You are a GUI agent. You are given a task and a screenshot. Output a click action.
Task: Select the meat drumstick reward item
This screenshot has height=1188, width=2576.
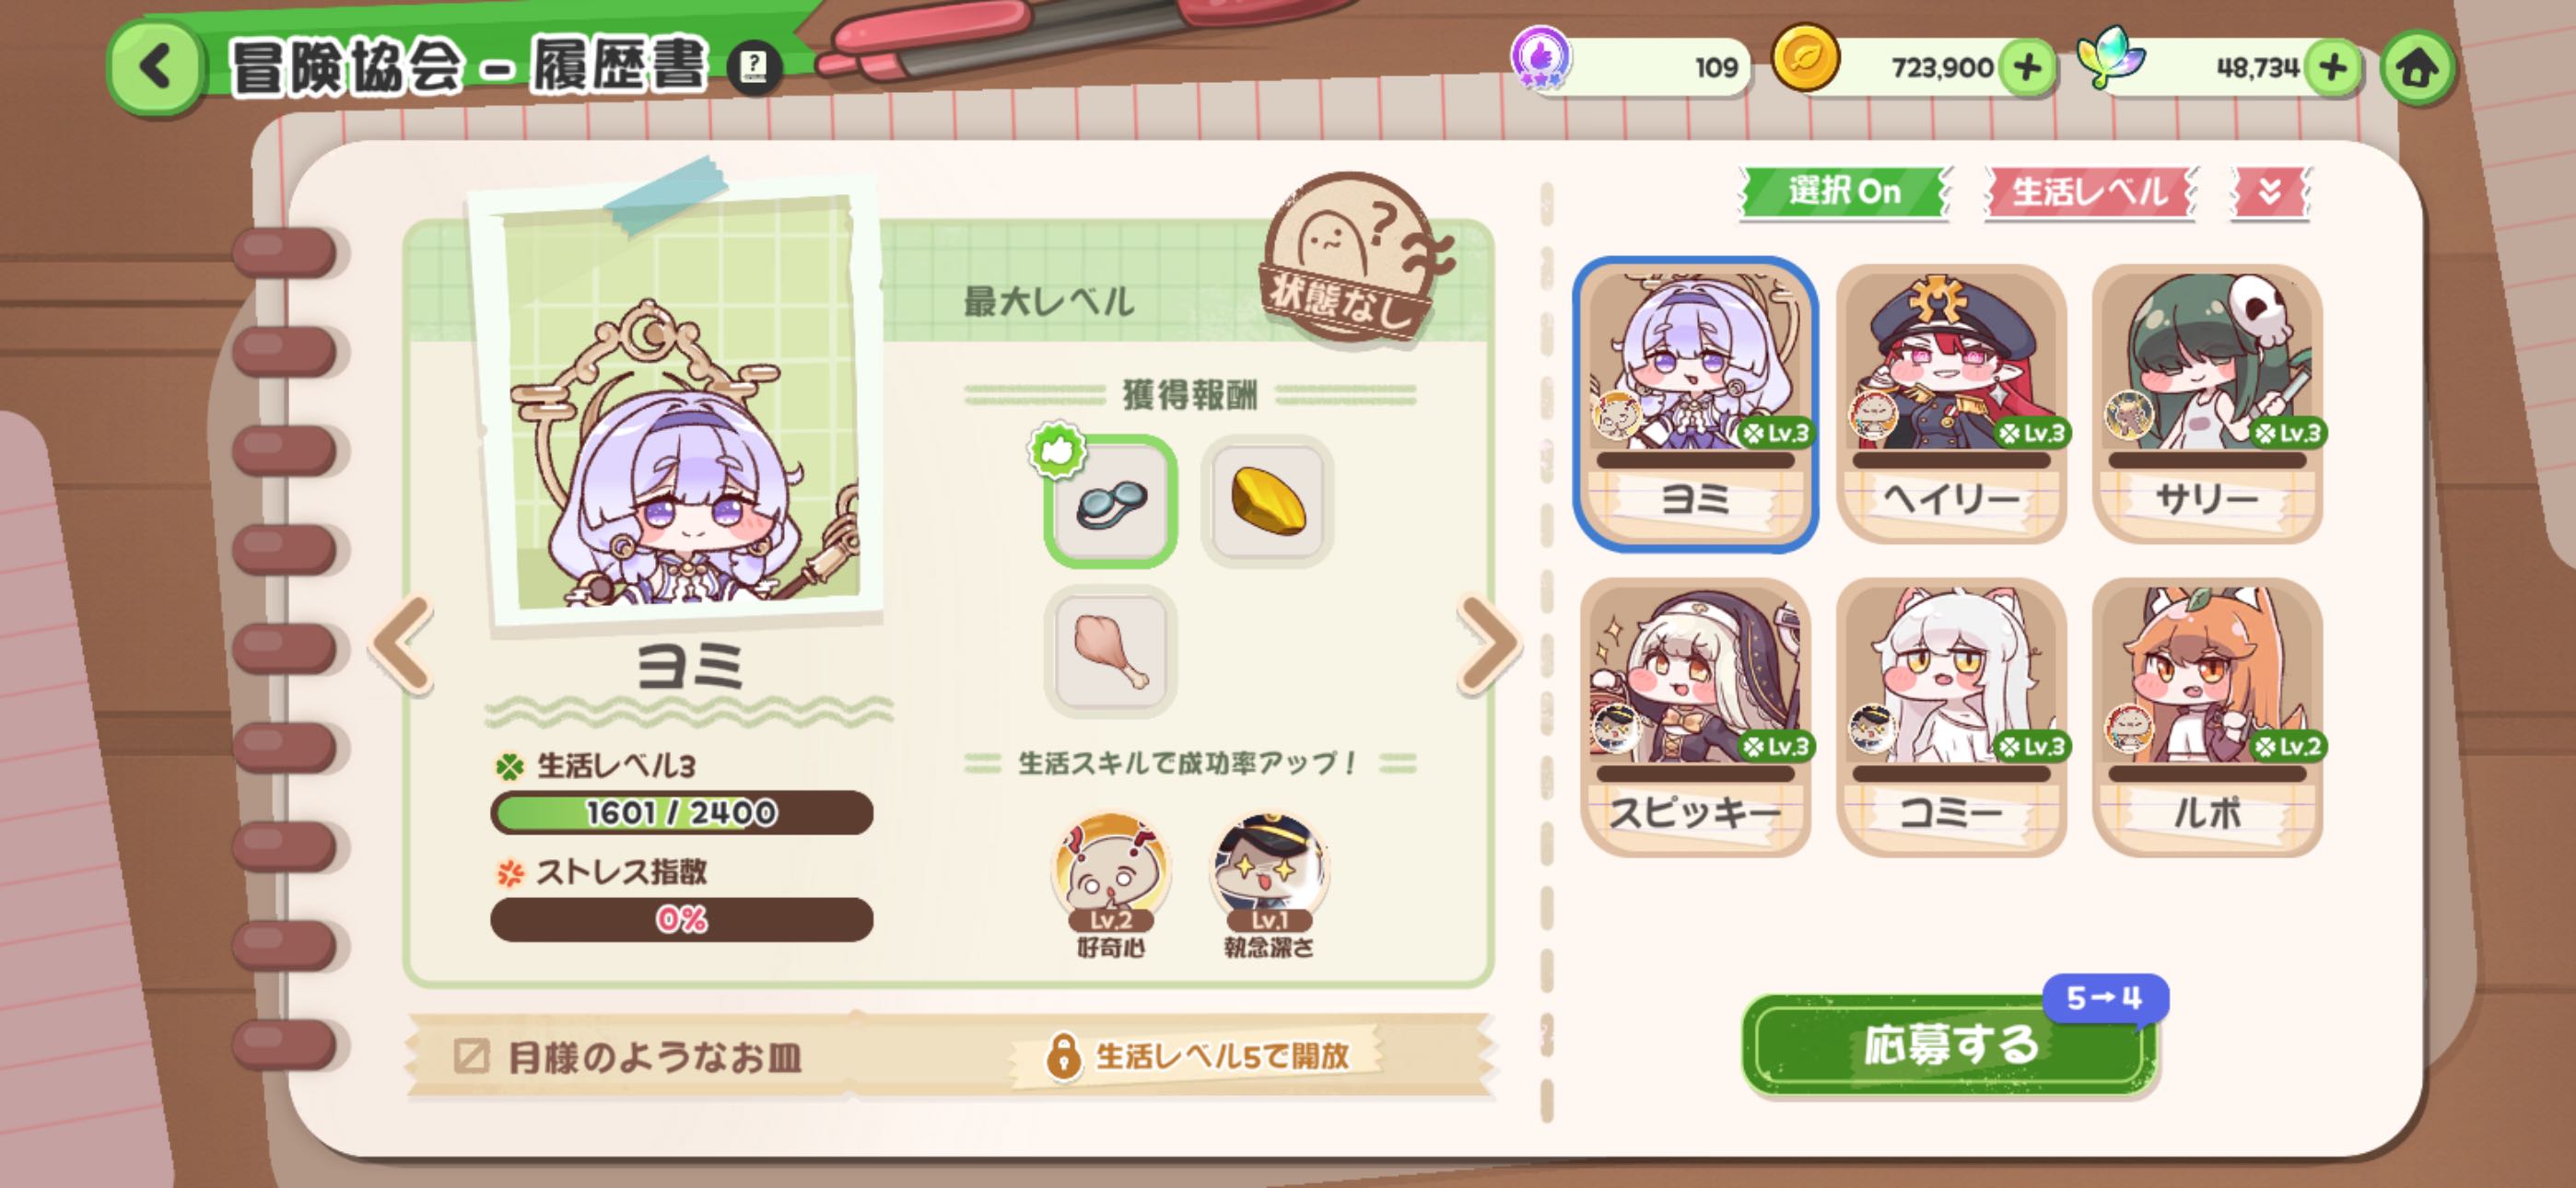point(1110,651)
